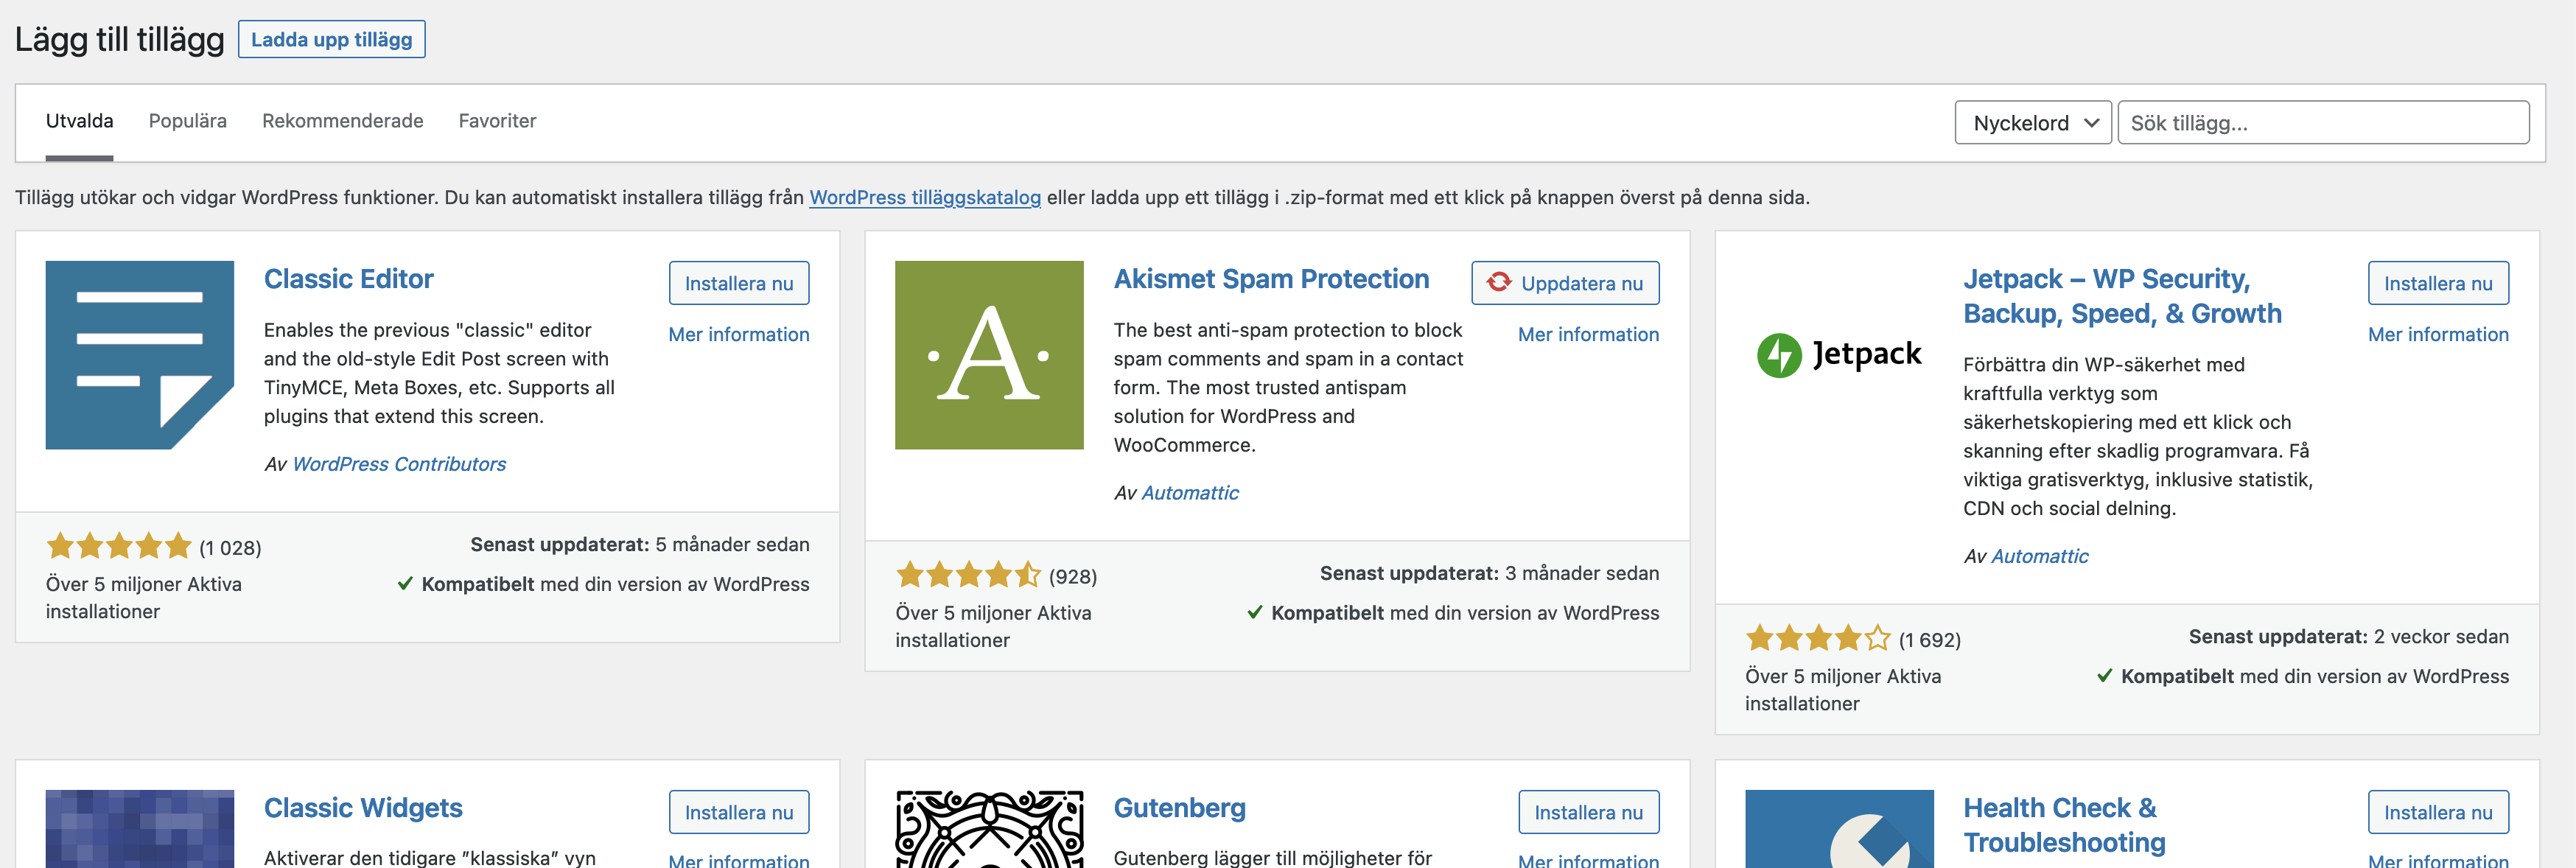Click the Classic Editor plugin icon

(139, 355)
